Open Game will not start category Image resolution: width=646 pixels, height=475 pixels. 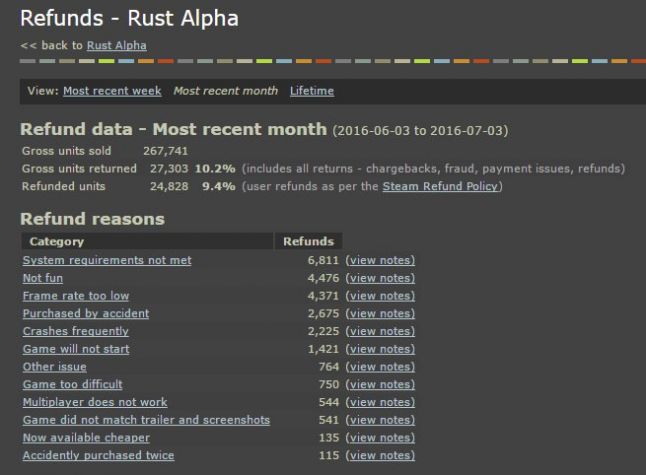pyautogui.click(x=75, y=349)
